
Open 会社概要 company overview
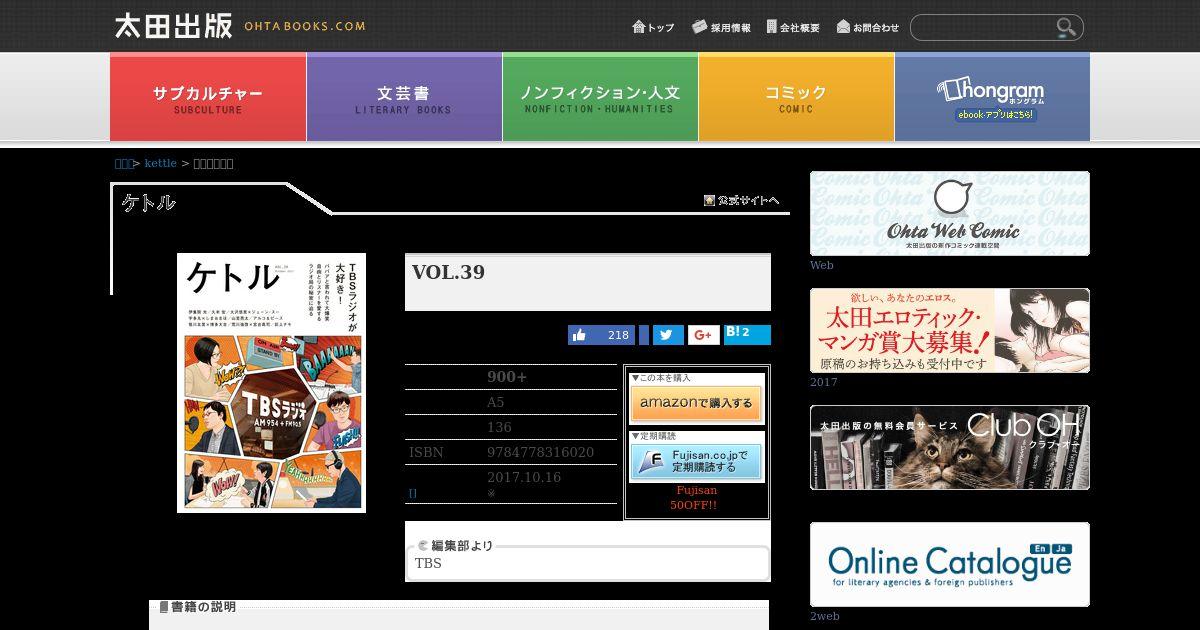click(x=794, y=27)
